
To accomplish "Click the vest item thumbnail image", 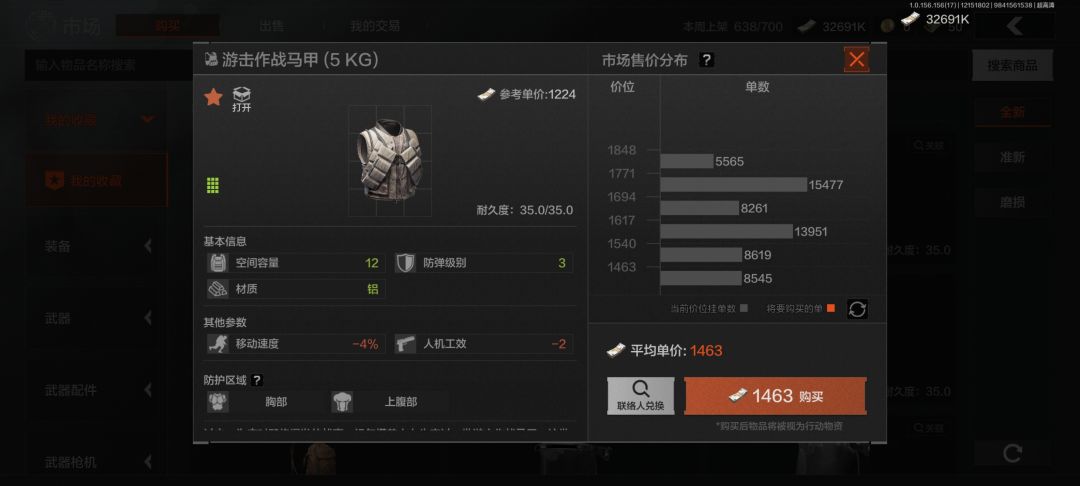I will click(x=390, y=160).
